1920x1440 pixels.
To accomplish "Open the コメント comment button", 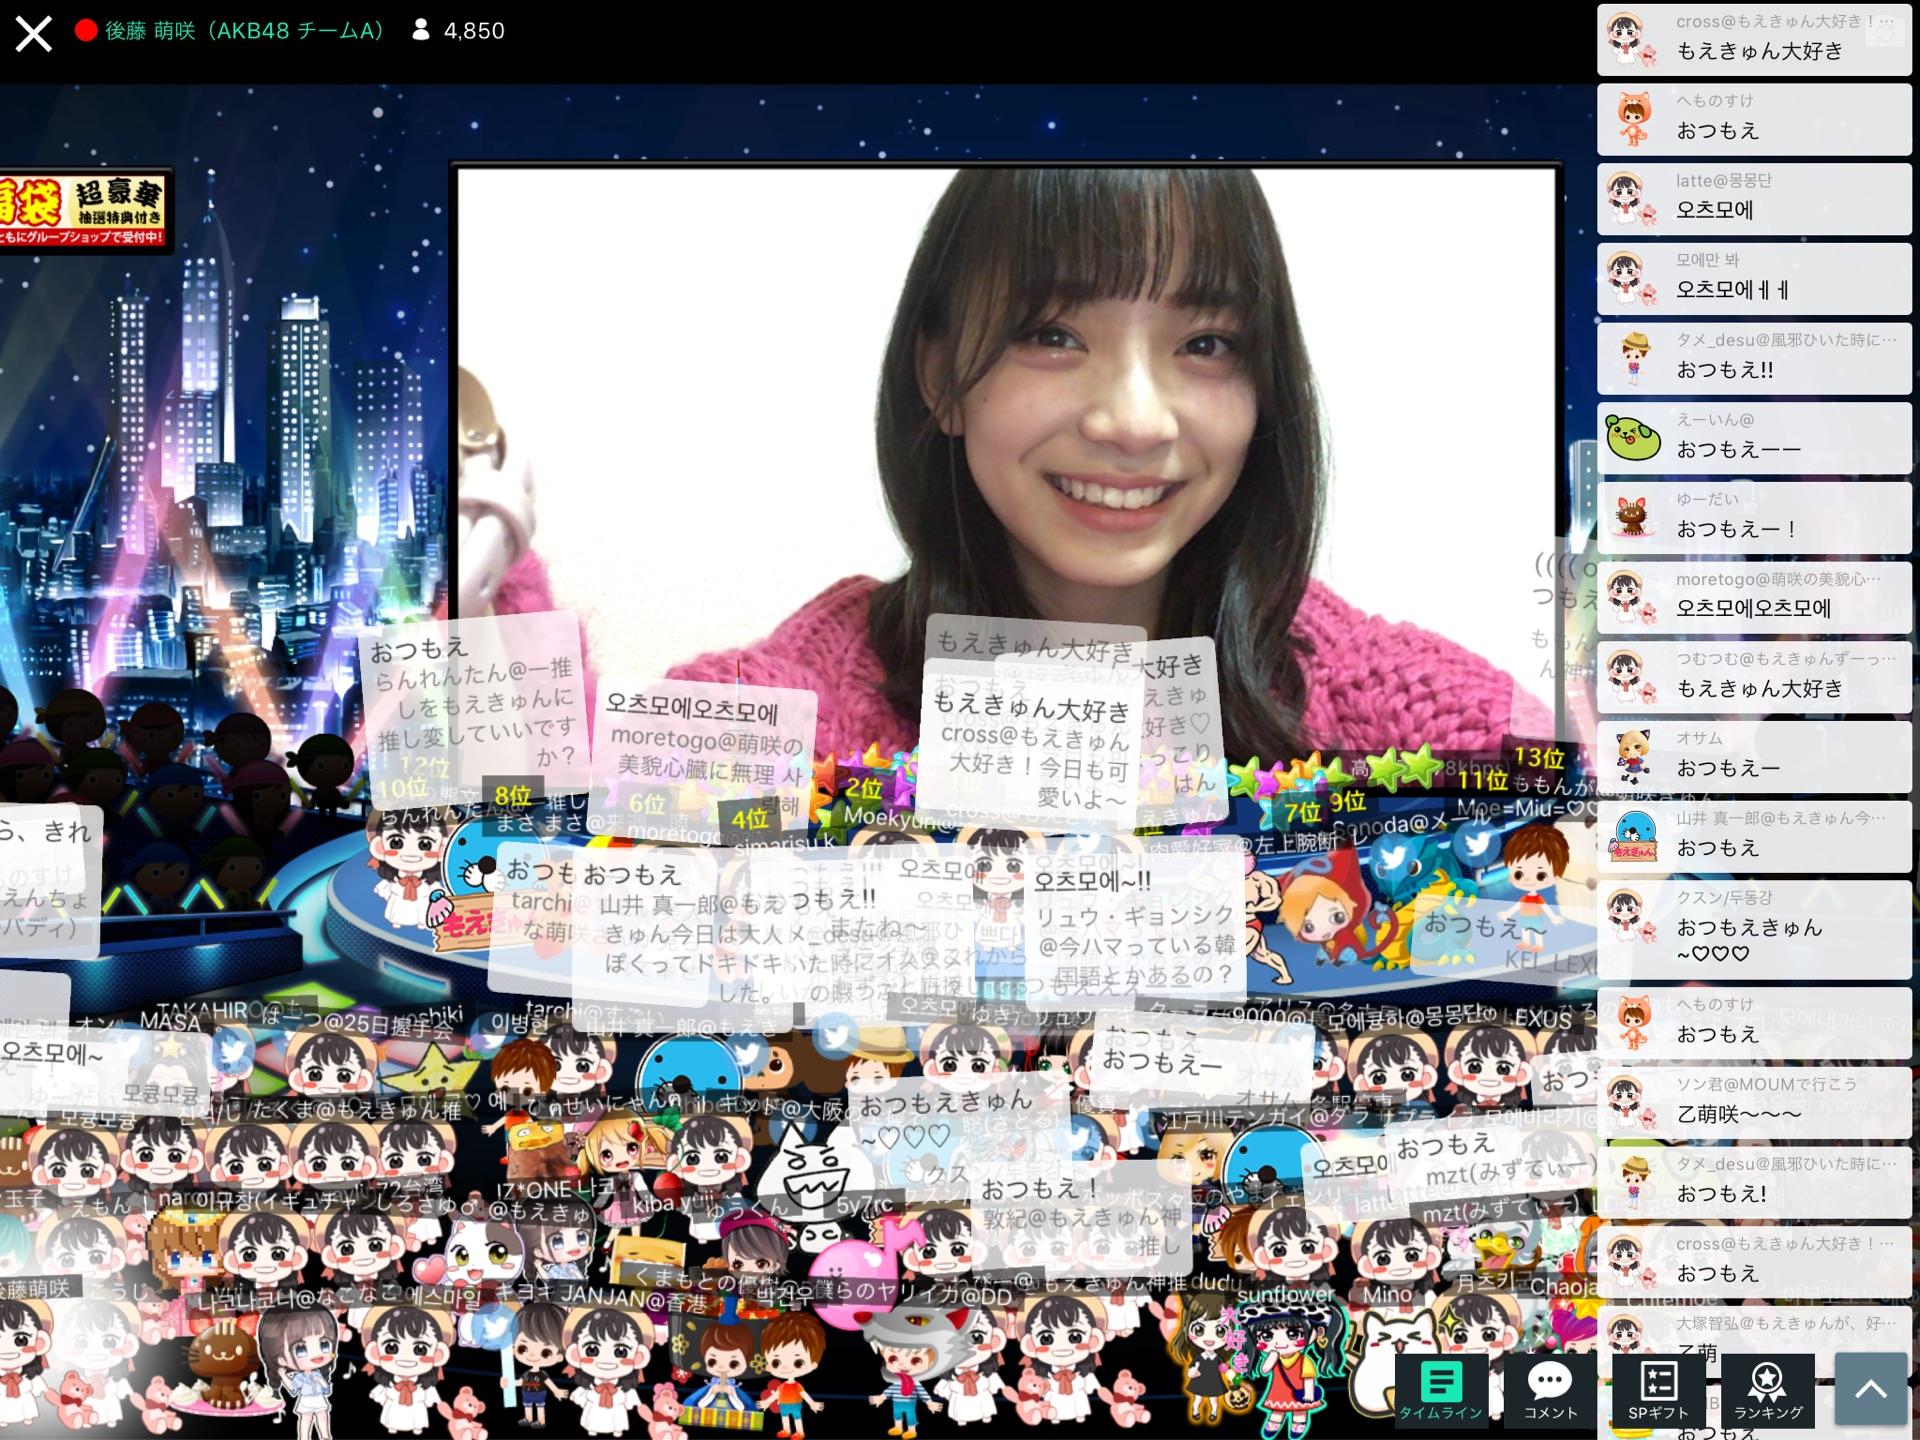I will (1549, 1390).
